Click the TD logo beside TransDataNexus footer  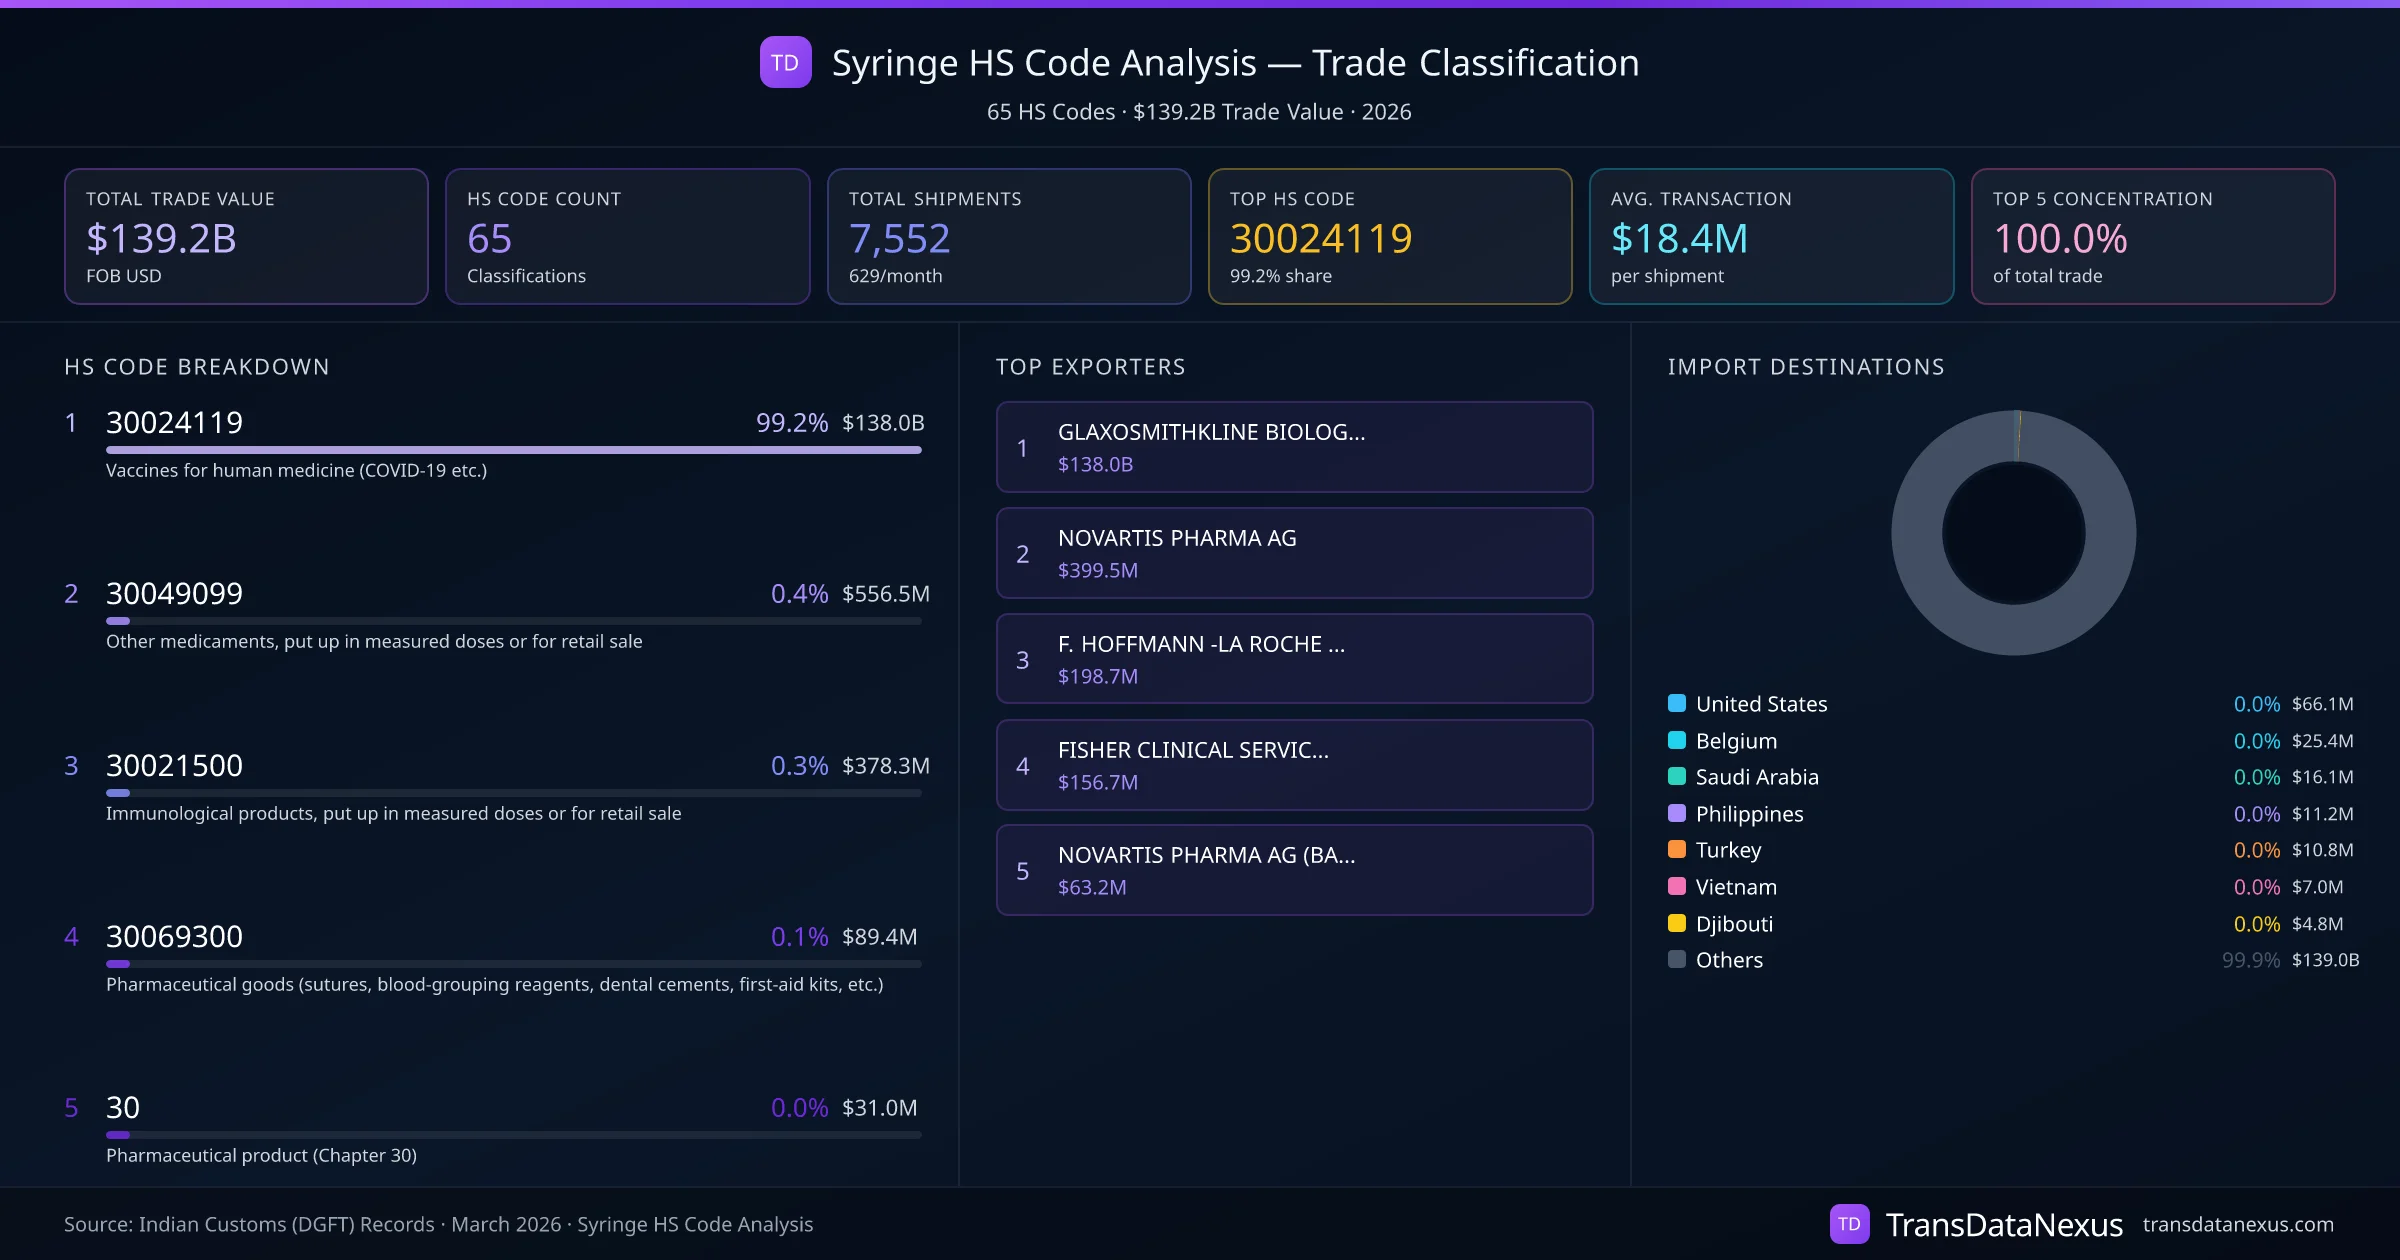pos(1849,1224)
